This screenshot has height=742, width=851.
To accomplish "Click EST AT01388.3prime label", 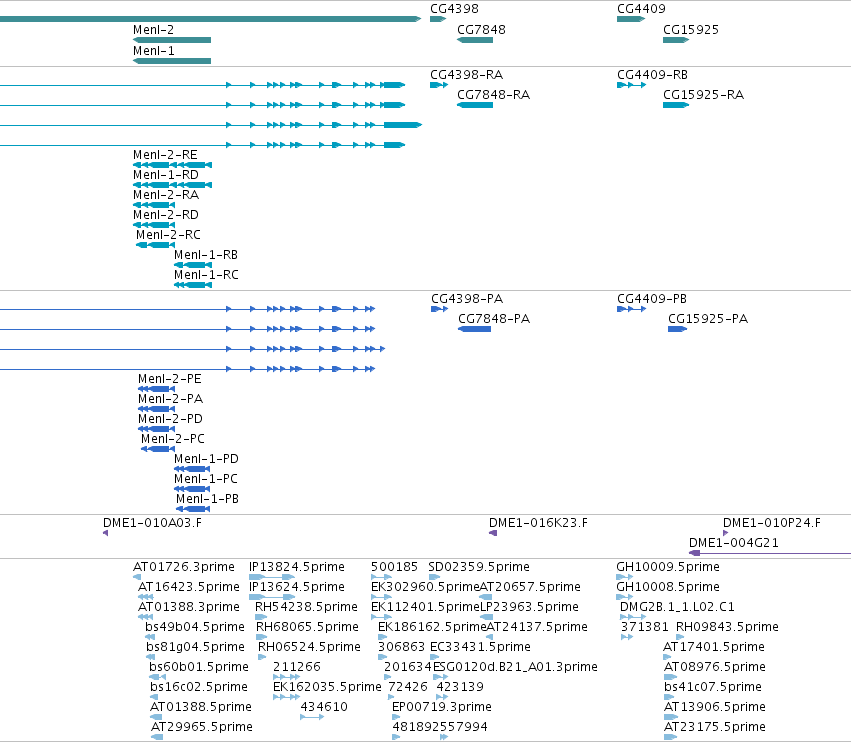I will [x=189, y=607].
